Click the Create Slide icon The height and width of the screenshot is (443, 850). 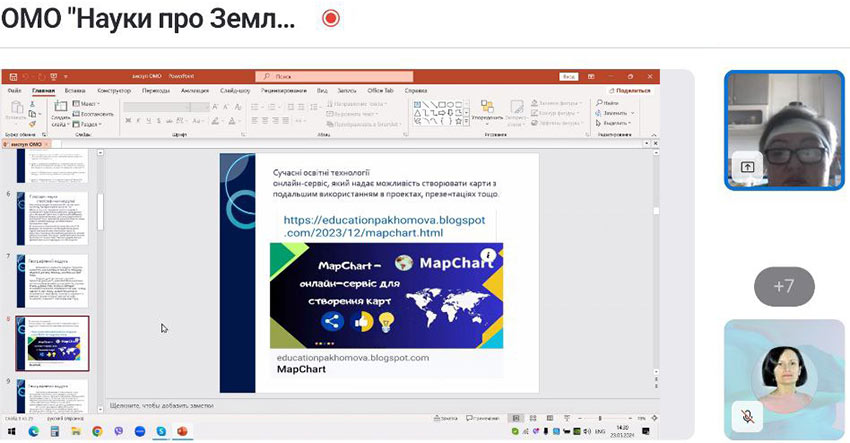click(60, 106)
